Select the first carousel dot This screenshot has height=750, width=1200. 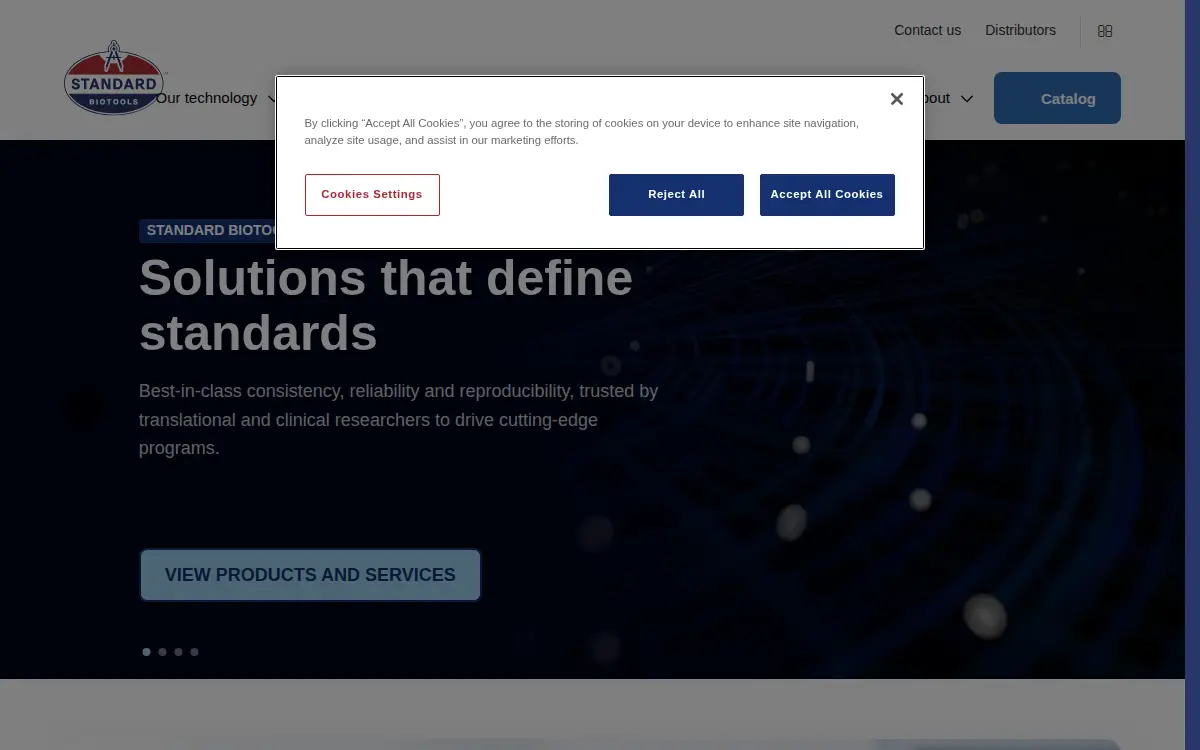[147, 652]
